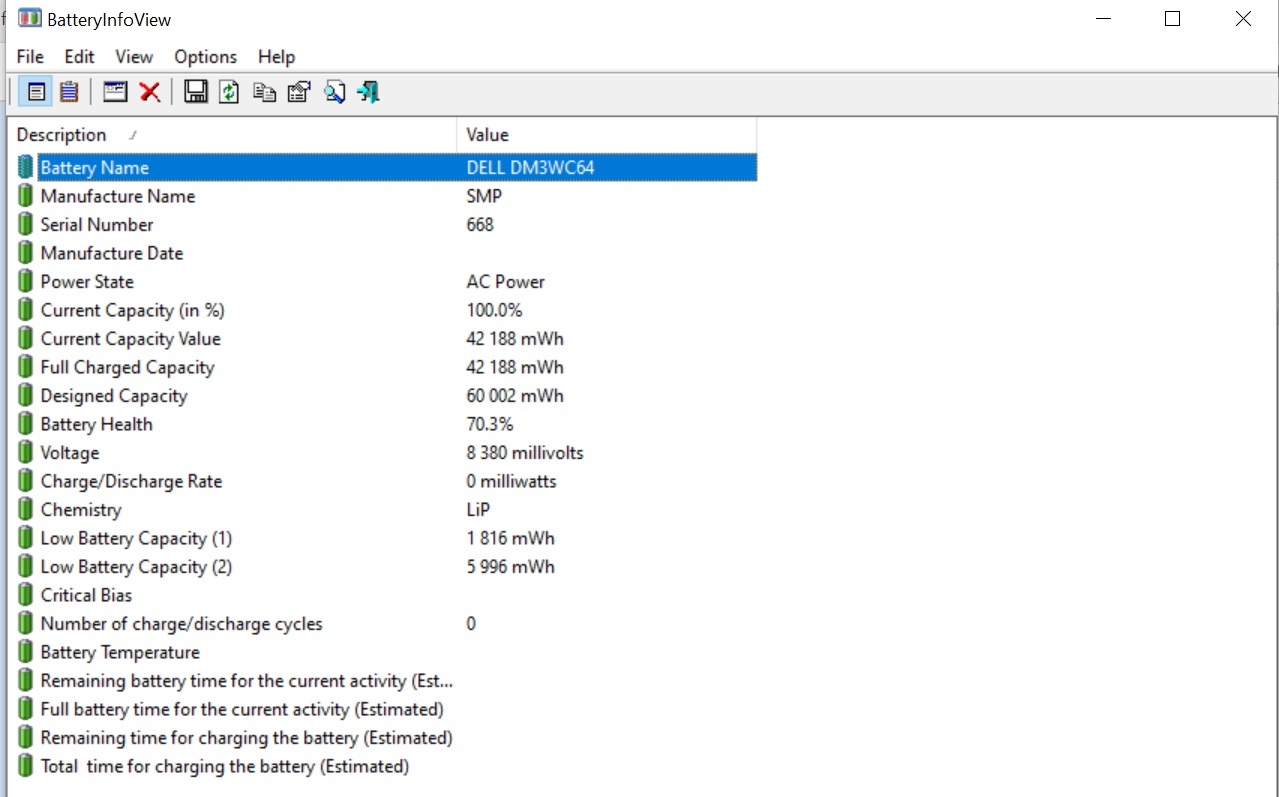The height and width of the screenshot is (797, 1279).
Task: Sort by the Description column header
Action: tap(62, 135)
